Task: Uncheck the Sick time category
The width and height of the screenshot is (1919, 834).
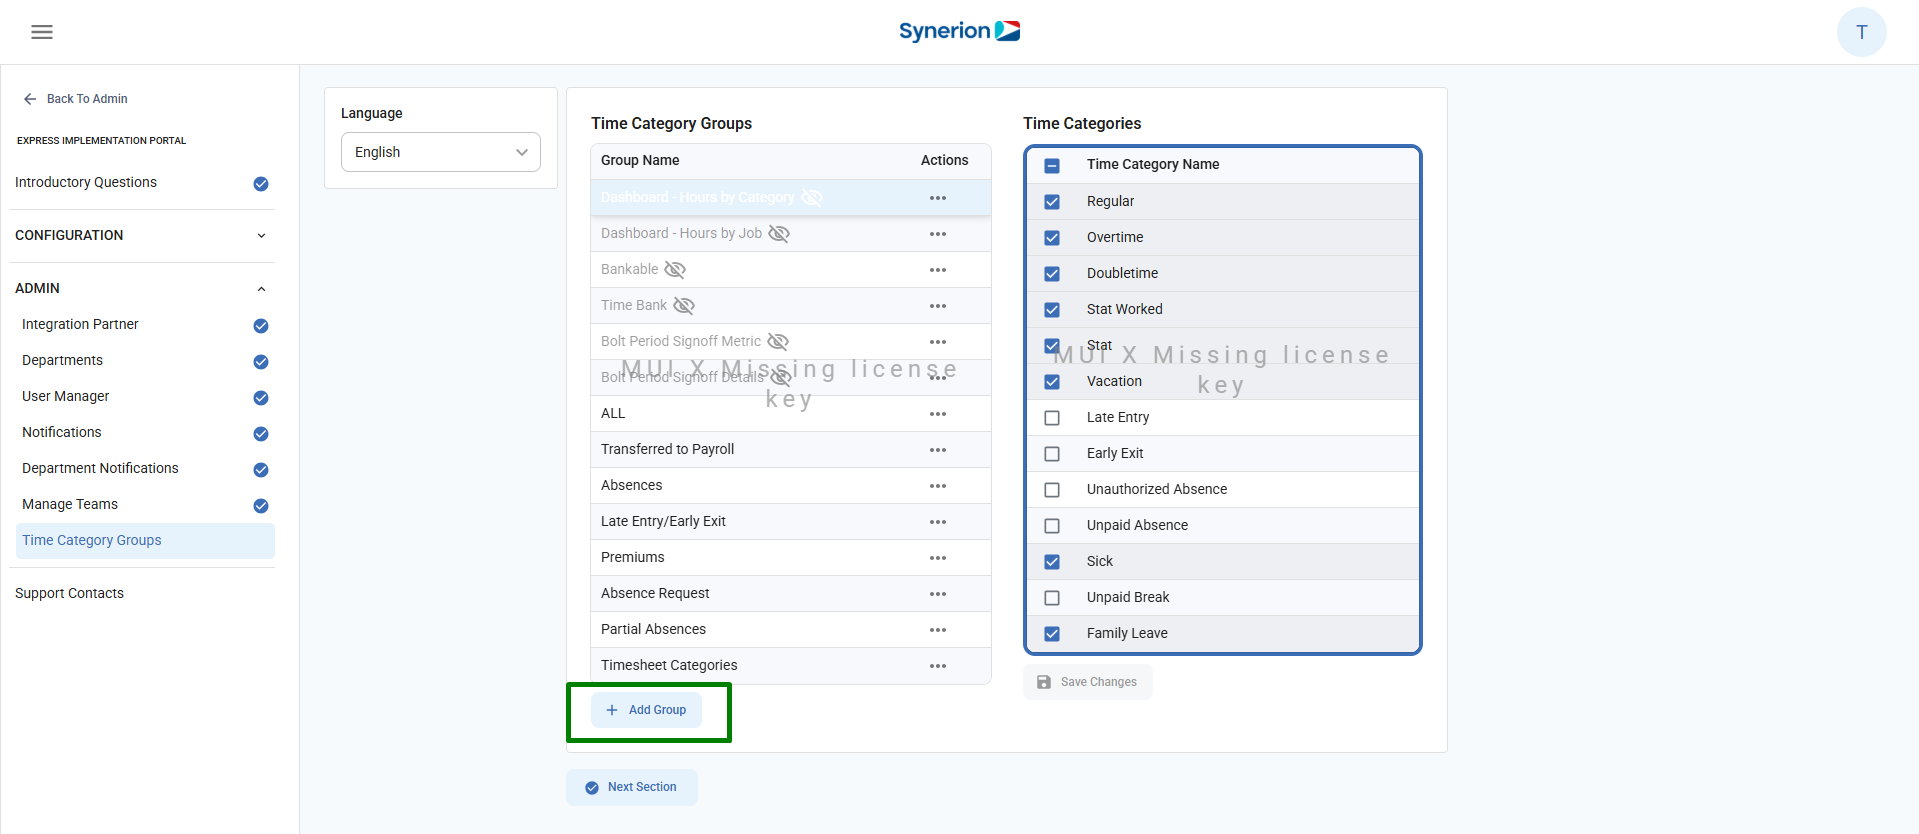Action: pos(1052,562)
